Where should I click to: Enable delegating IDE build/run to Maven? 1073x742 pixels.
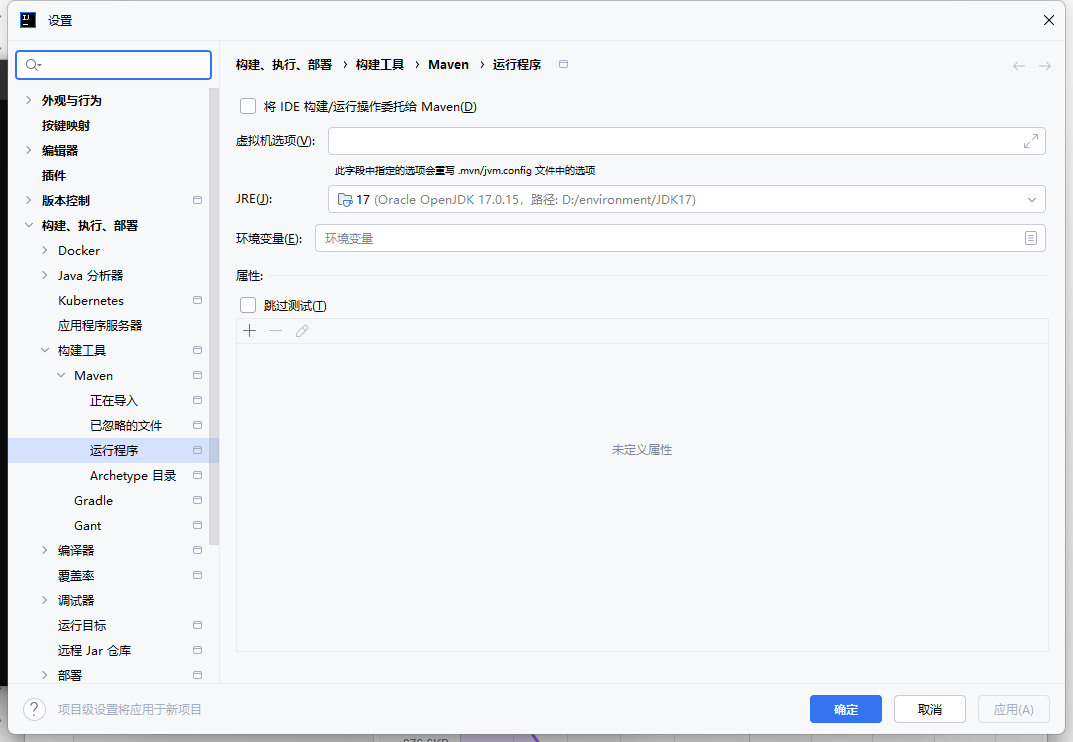pos(248,106)
